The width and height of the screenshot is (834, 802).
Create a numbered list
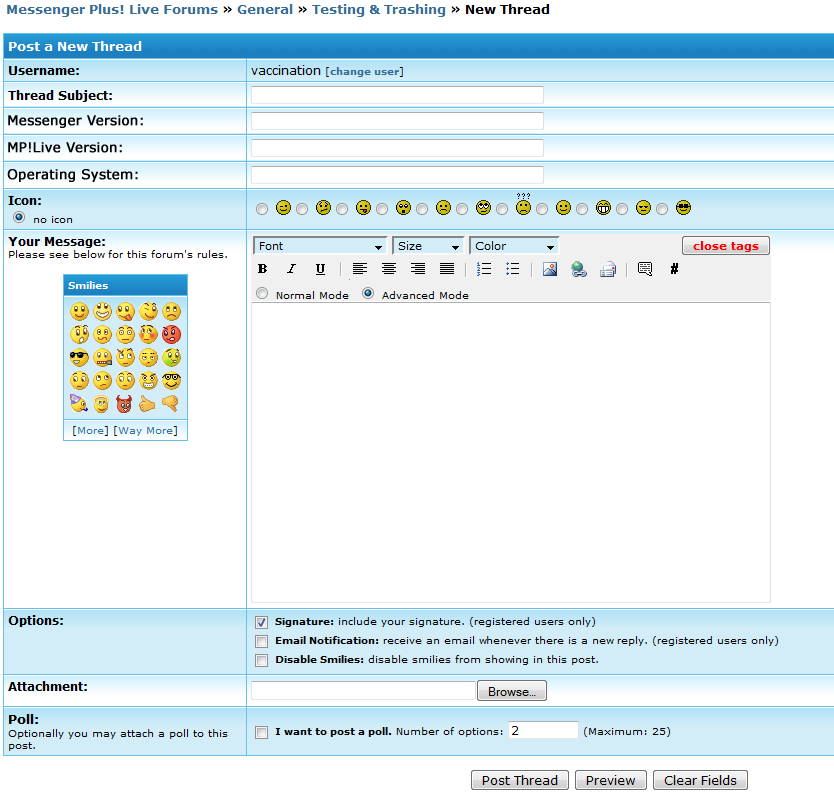pos(484,269)
